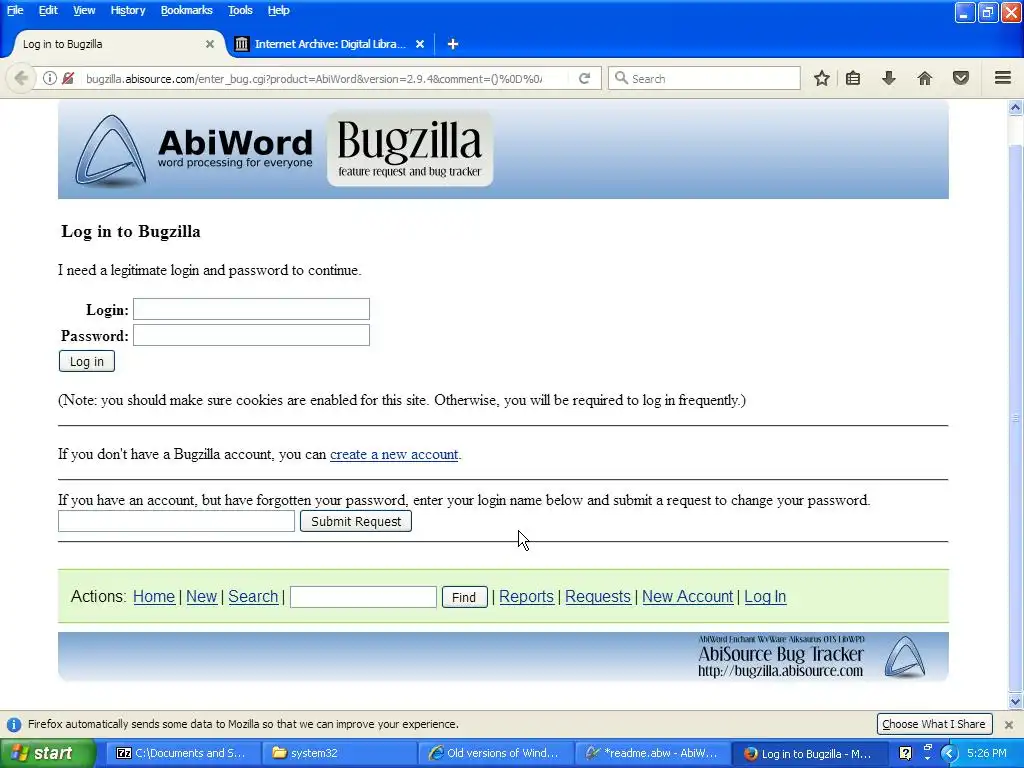The height and width of the screenshot is (768, 1024).
Task: Click the page scrollbar down arrow
Action: tap(1016, 702)
